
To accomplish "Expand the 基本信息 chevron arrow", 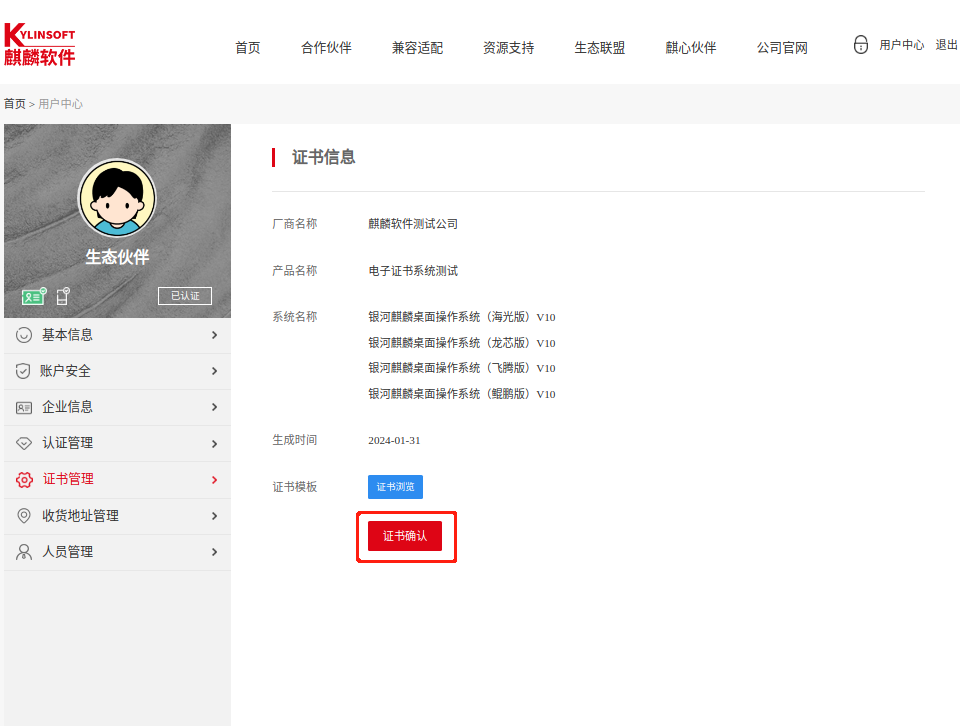I will pyautogui.click(x=214, y=335).
